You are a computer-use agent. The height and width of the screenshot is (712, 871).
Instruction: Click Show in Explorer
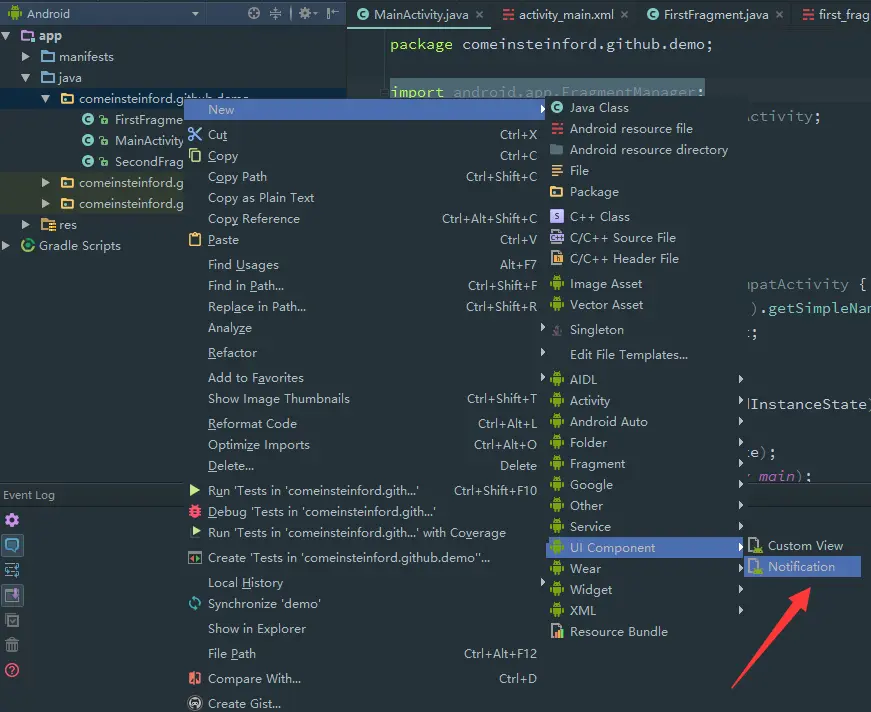(366, 628)
